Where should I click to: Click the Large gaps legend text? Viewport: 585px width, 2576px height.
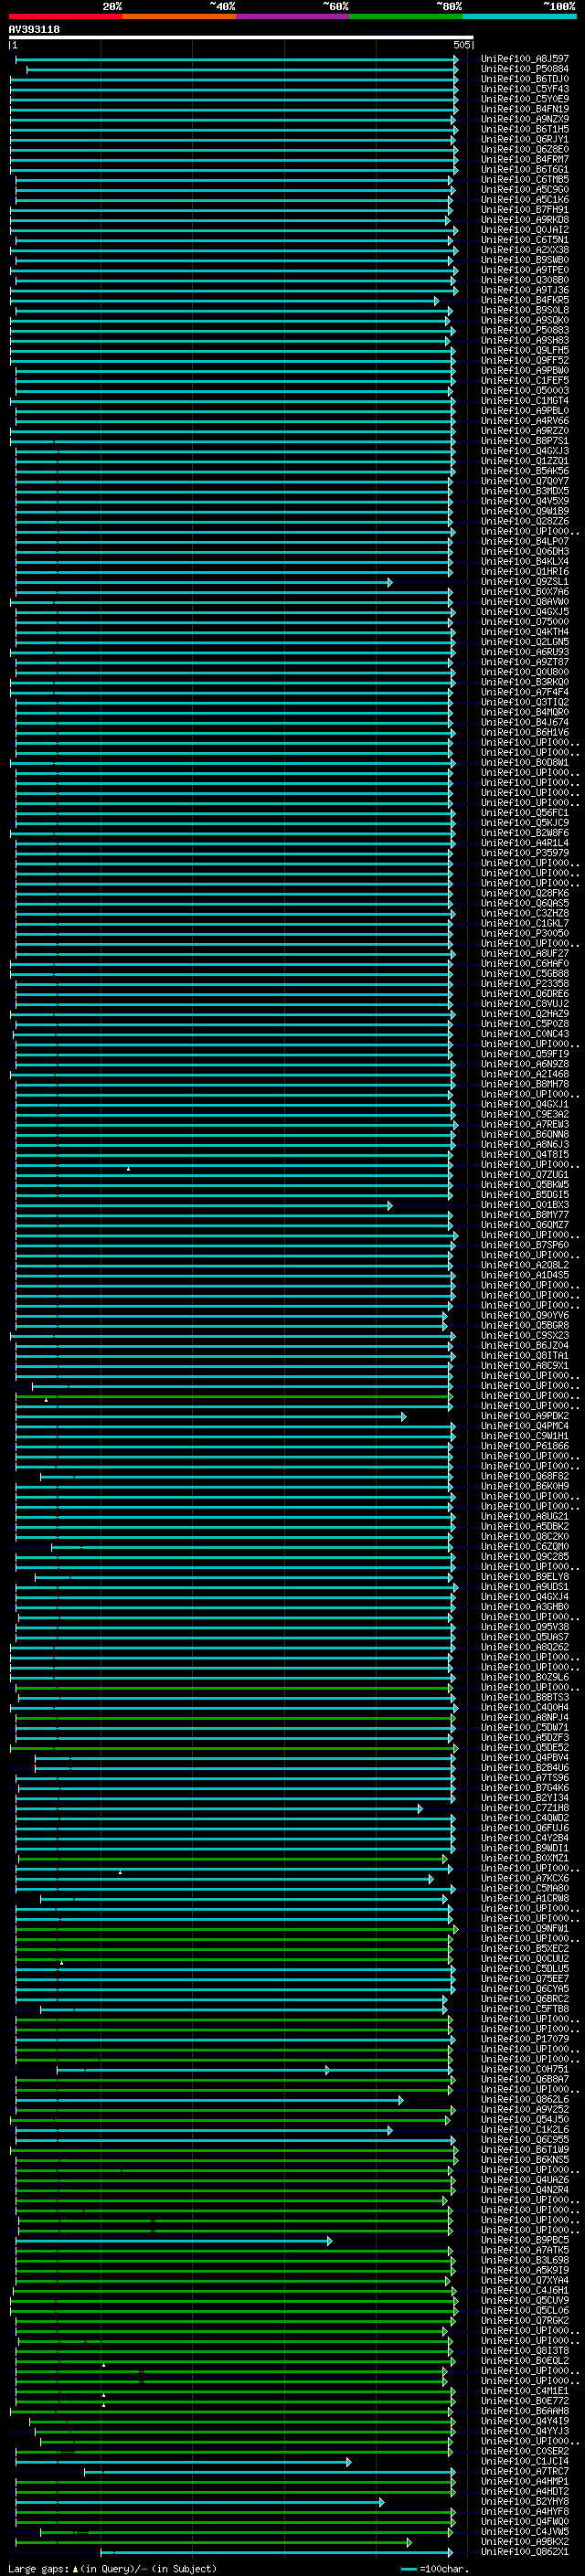tap(112, 2569)
